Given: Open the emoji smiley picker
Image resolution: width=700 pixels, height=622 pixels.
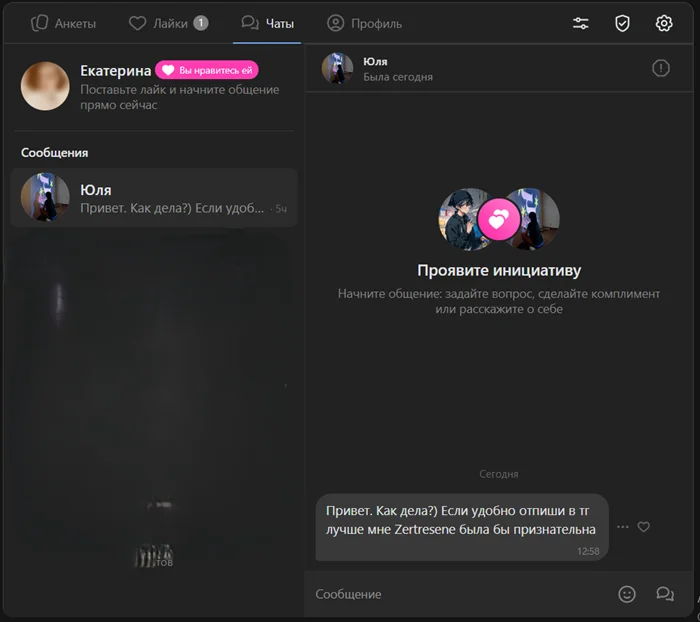Looking at the screenshot, I should click(627, 594).
